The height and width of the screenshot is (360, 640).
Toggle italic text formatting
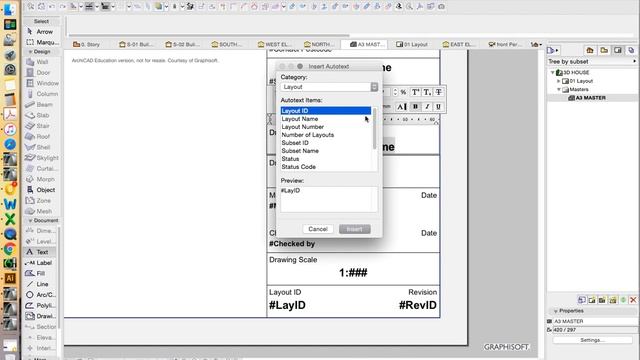tap(427, 107)
